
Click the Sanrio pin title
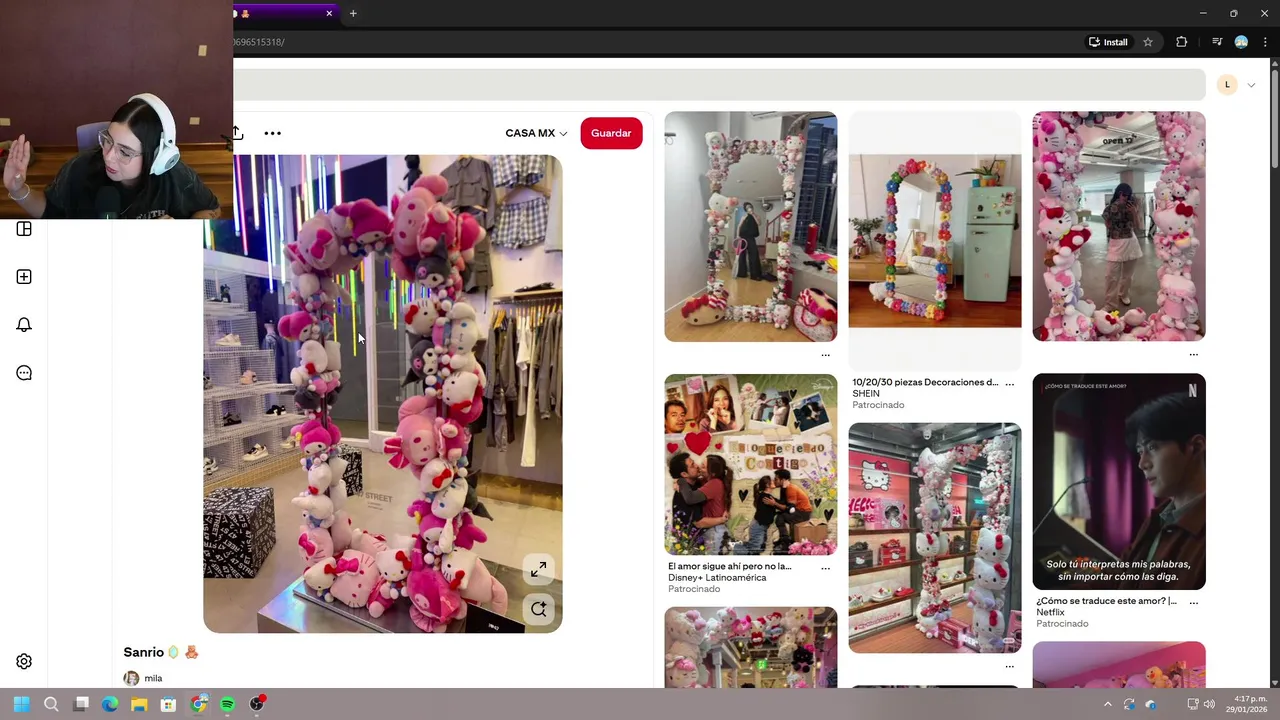pyautogui.click(x=161, y=652)
